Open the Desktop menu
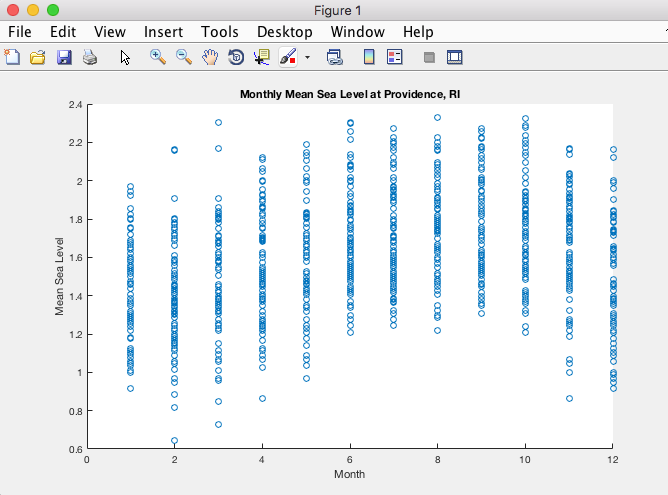668x495 pixels. point(284,32)
